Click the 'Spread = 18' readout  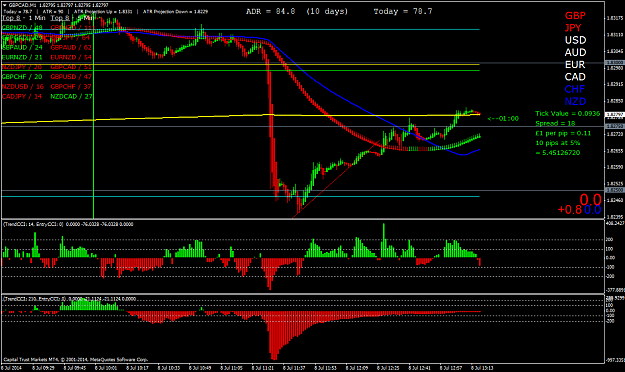555,123
